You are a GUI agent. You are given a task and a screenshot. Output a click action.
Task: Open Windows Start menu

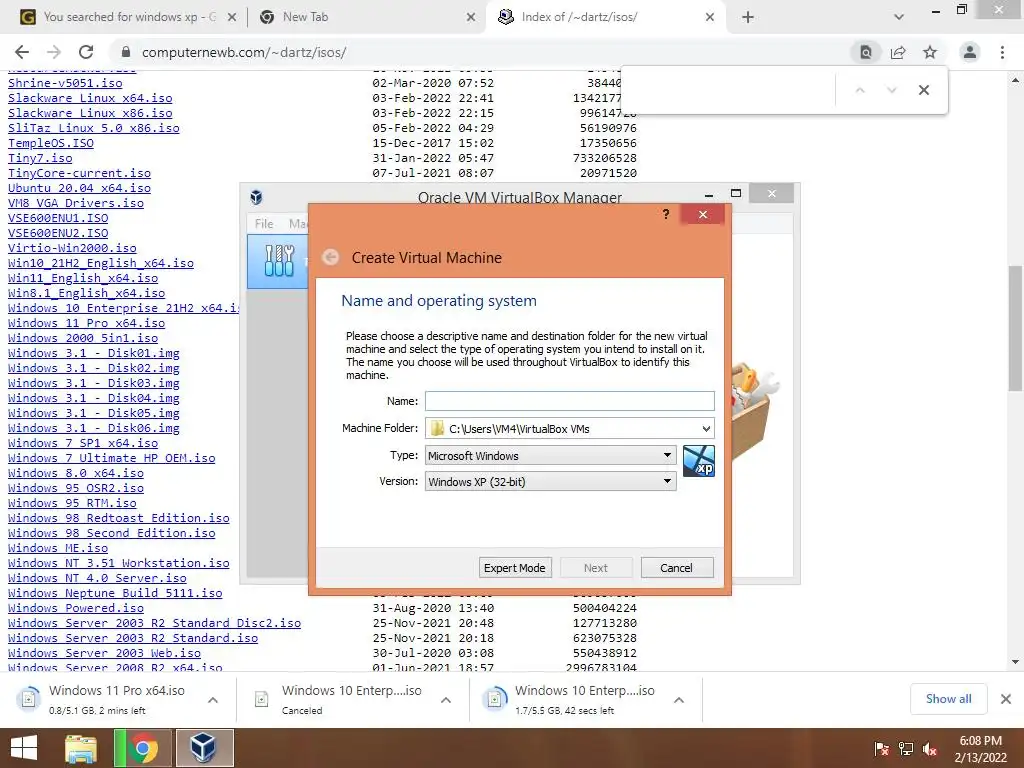[24, 748]
